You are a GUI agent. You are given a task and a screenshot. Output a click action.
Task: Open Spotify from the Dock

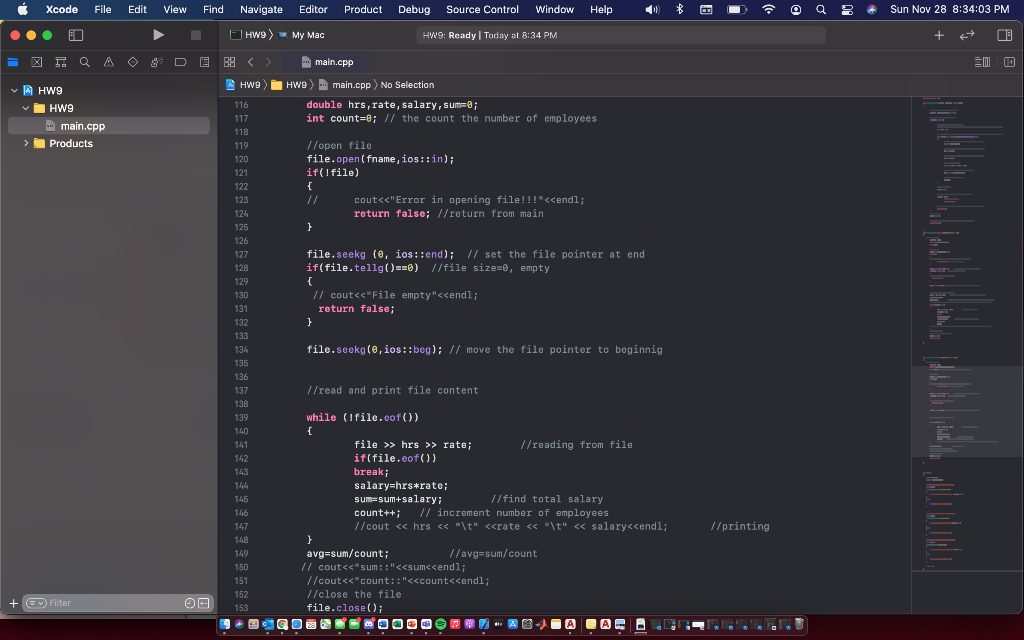coord(440,624)
